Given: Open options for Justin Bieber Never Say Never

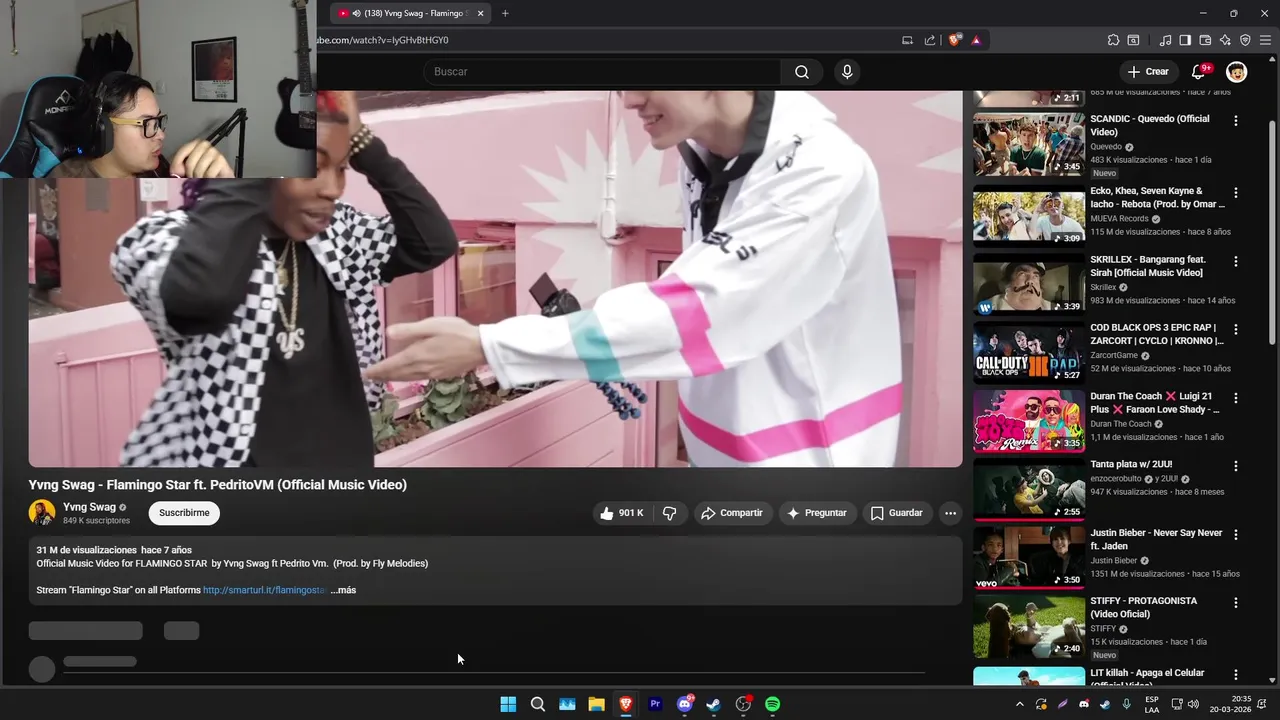Looking at the screenshot, I should (1236, 535).
